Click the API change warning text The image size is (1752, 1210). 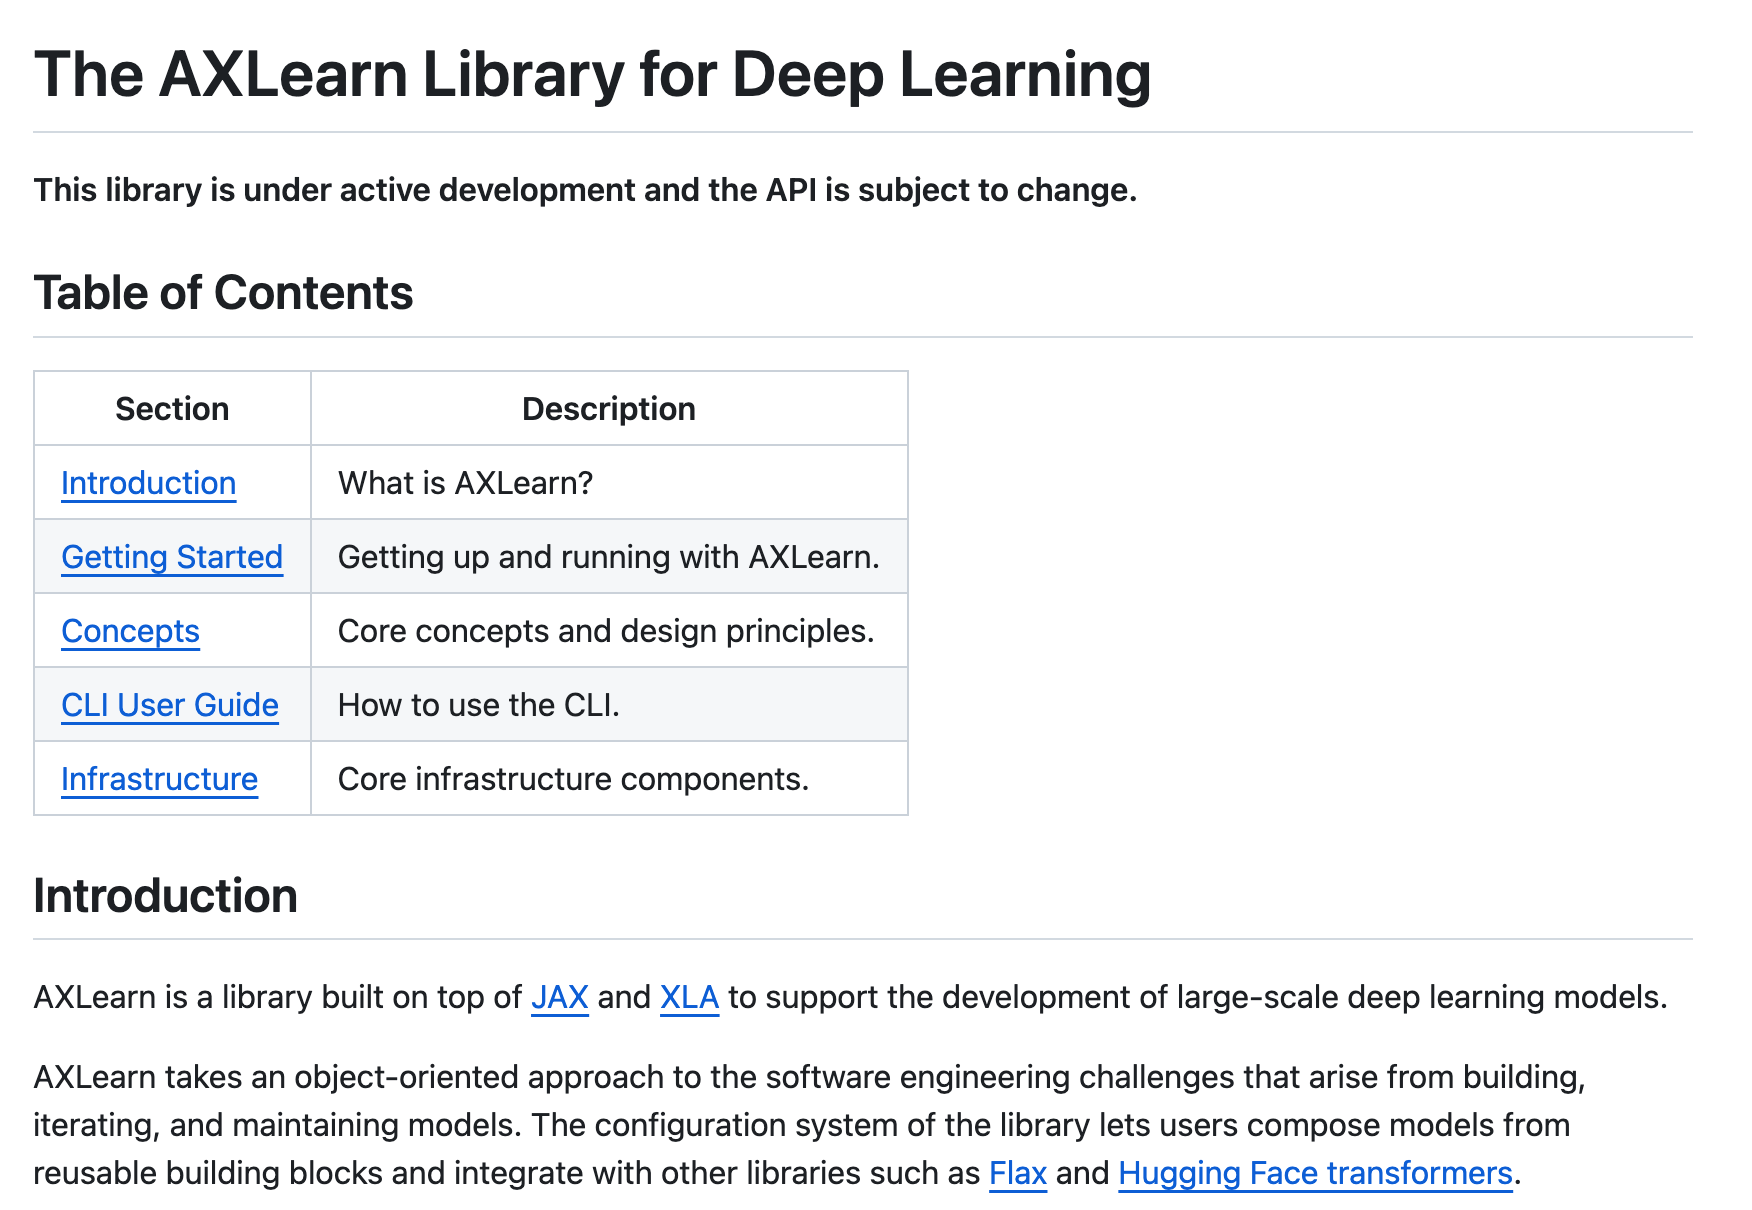[x=585, y=190]
